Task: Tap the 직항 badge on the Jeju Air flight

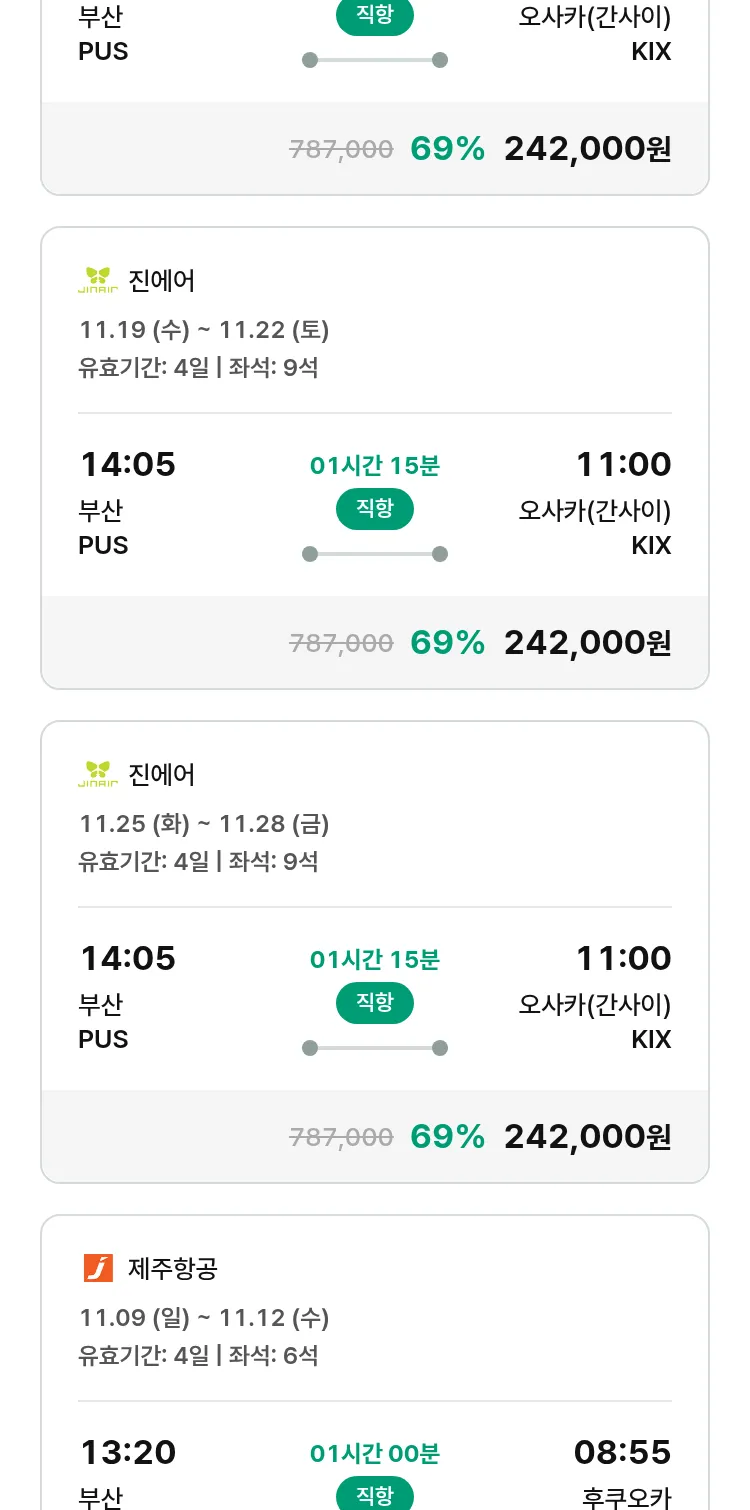Action: click(x=375, y=1495)
